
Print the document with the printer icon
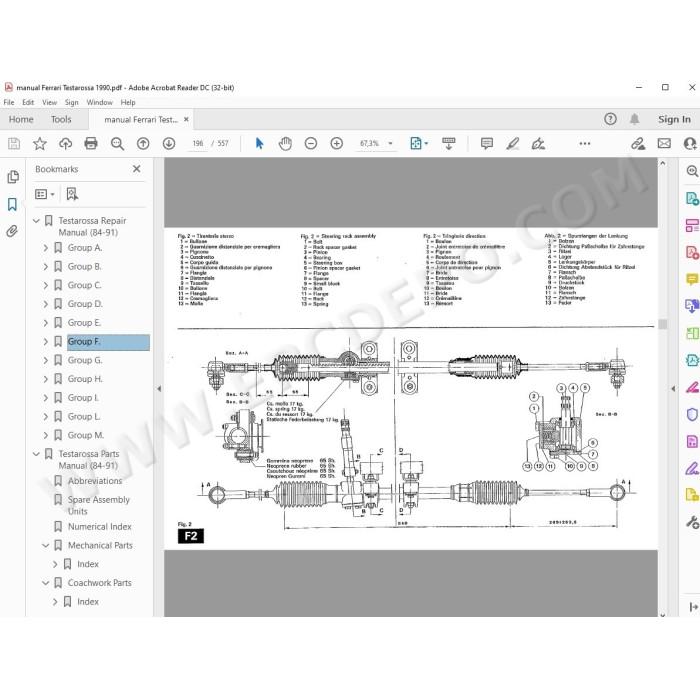[x=91, y=143]
